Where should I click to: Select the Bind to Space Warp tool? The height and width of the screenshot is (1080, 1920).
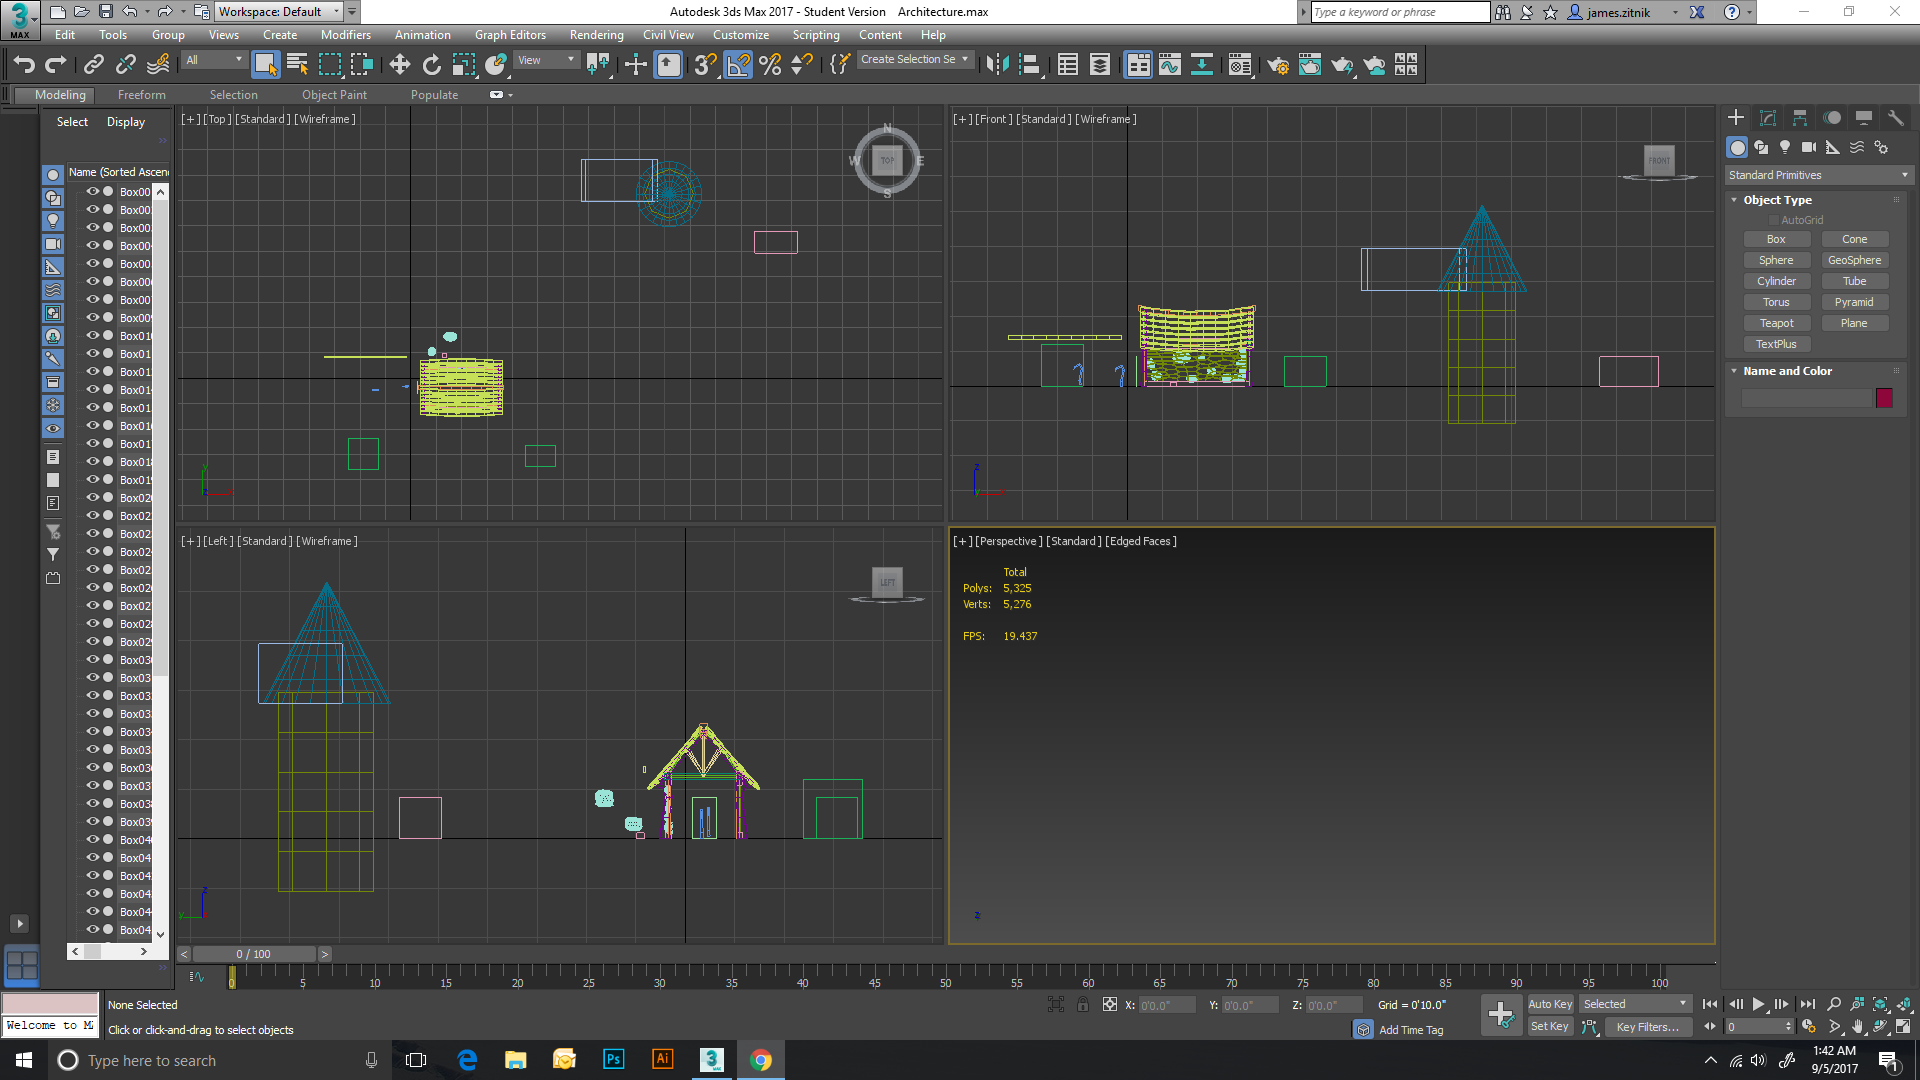[158, 65]
